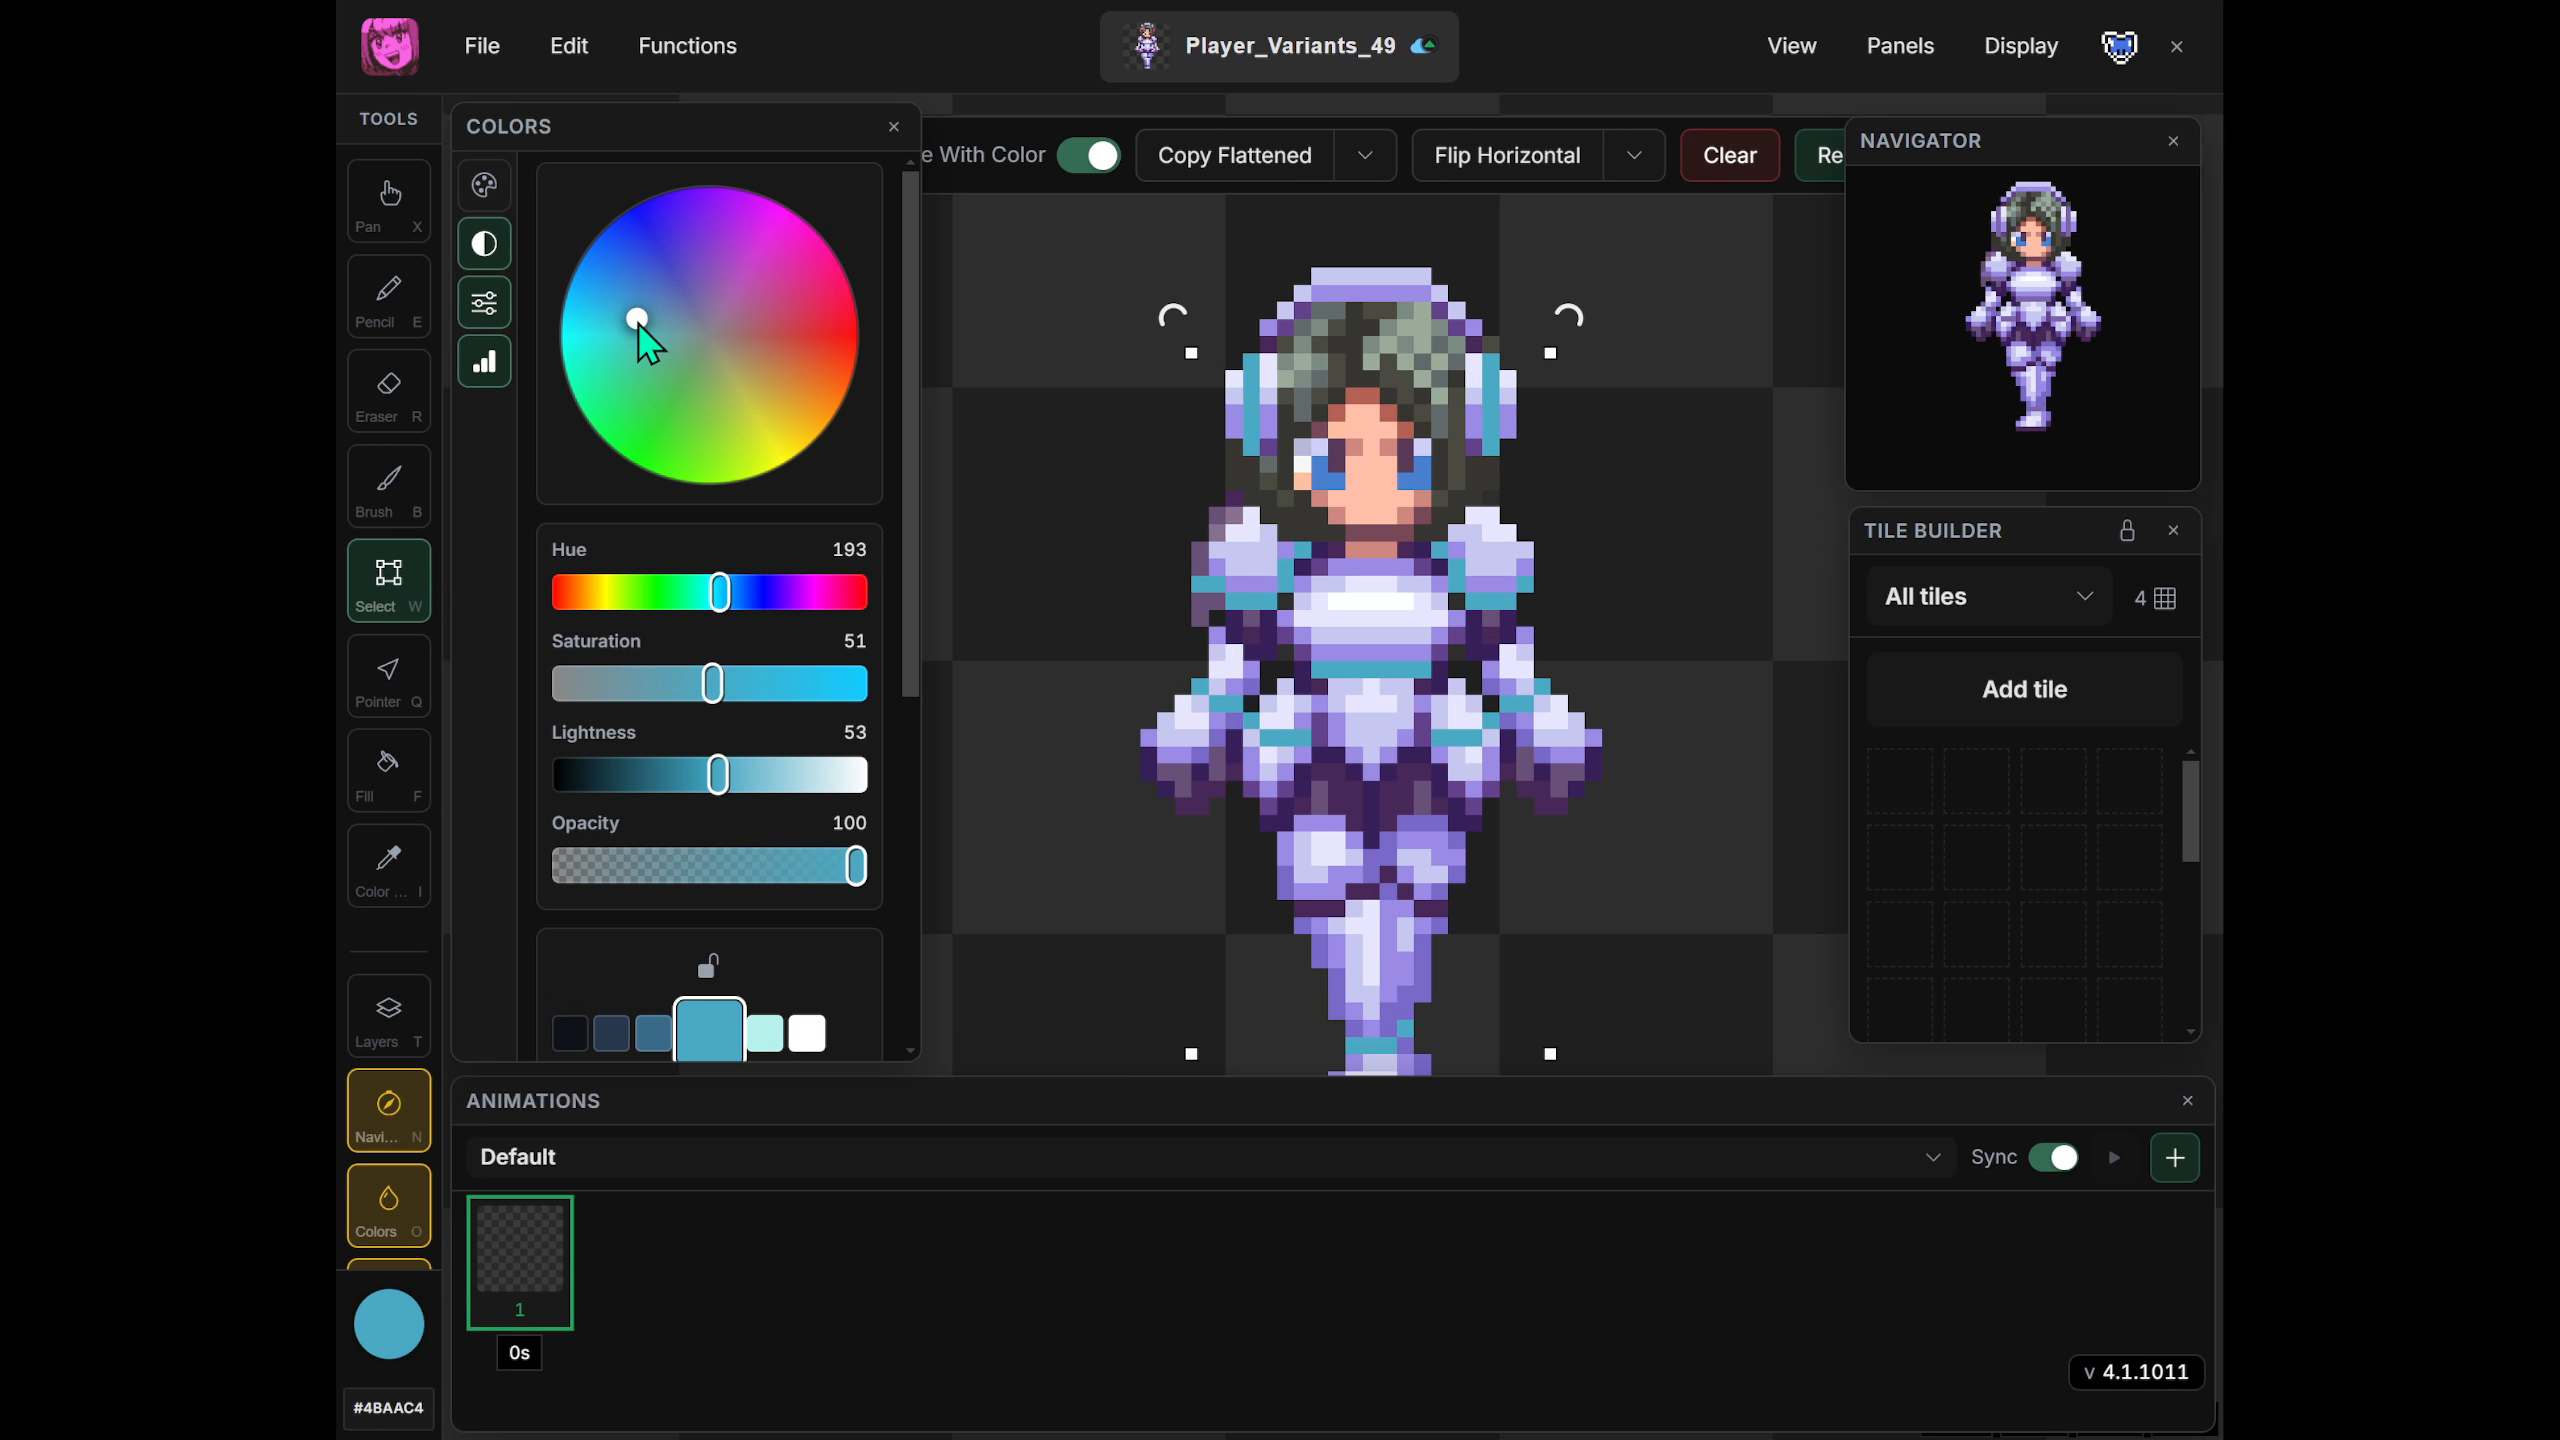Click the version v 4.1.1011 label
The width and height of the screenshot is (2560, 1440).
click(2136, 1372)
